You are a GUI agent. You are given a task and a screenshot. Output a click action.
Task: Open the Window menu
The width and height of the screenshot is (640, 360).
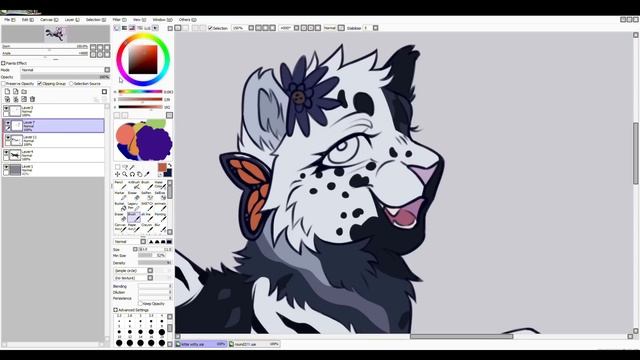pyautogui.click(x=162, y=20)
